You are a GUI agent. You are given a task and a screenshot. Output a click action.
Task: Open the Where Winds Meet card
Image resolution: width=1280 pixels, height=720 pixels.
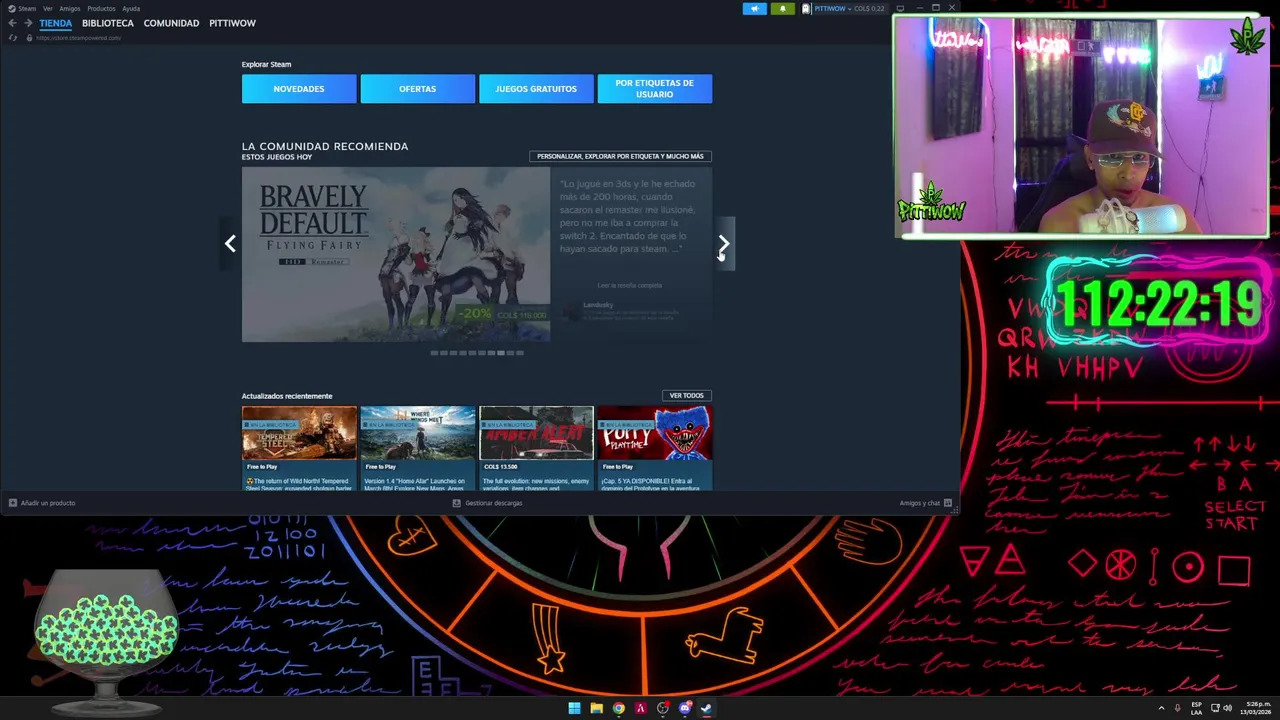(x=417, y=447)
